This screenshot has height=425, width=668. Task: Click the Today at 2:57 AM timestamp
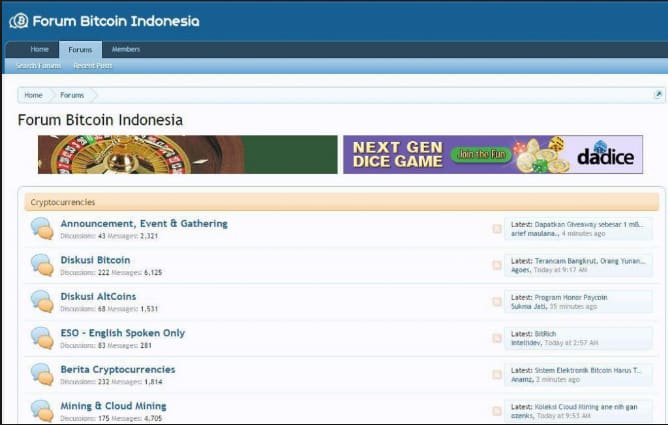pos(571,342)
